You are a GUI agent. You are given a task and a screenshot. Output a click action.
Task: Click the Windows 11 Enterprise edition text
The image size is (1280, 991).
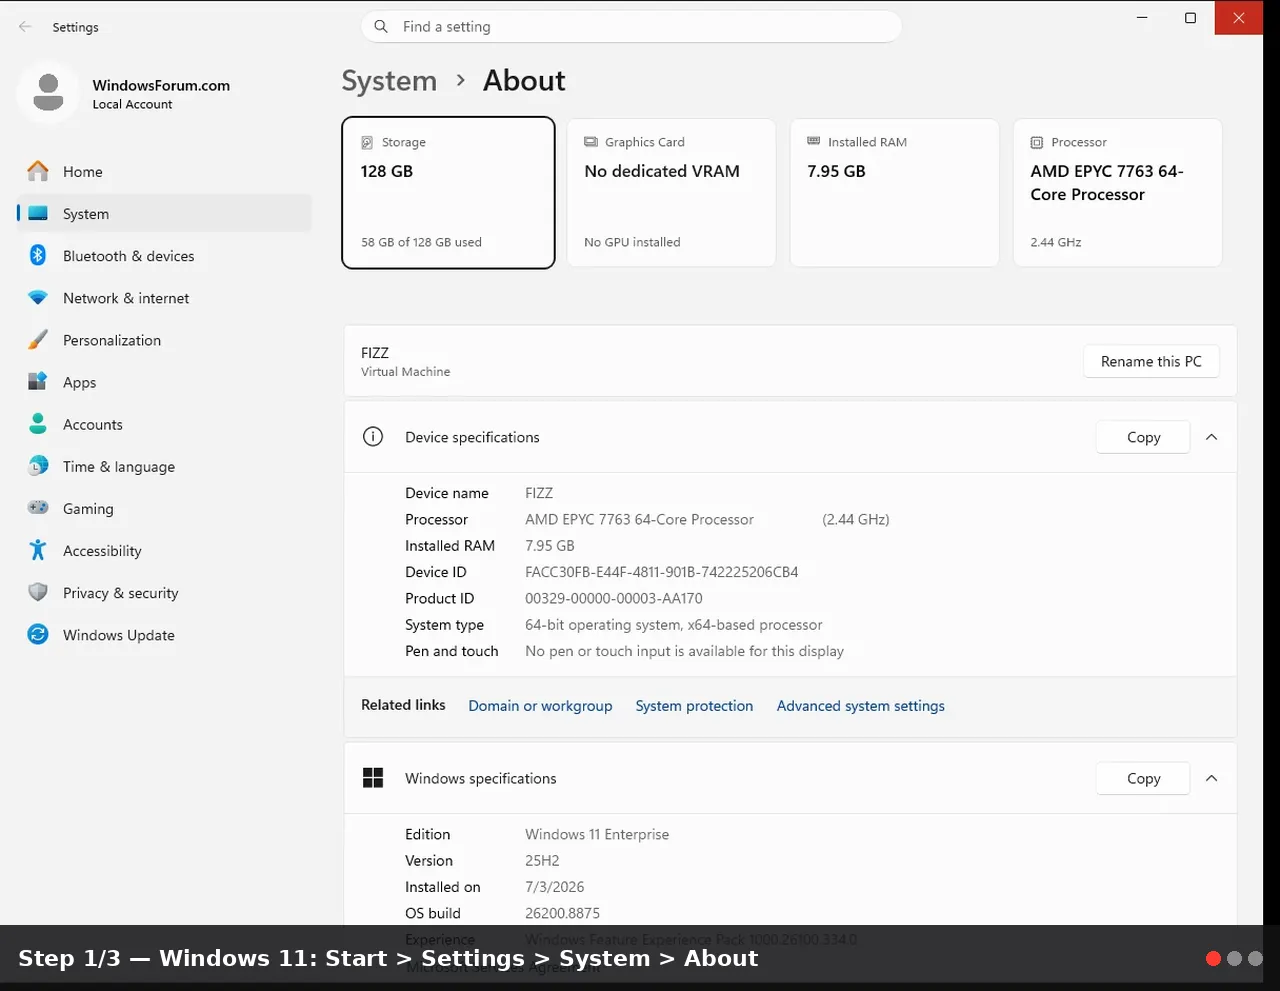[x=597, y=834]
